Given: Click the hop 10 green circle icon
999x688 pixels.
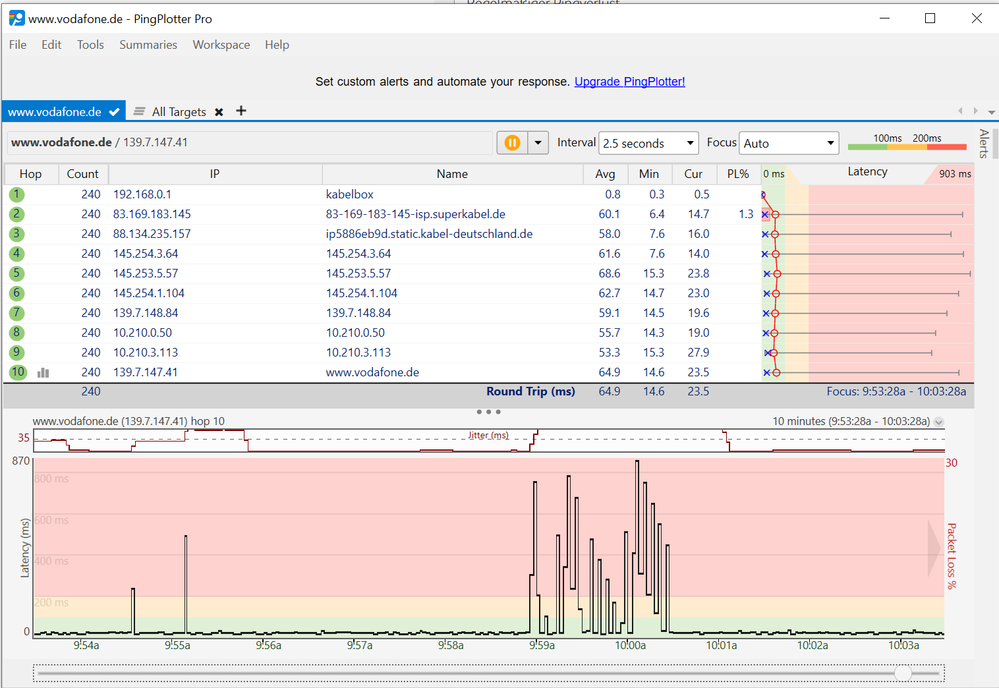Looking at the screenshot, I should click(18, 372).
